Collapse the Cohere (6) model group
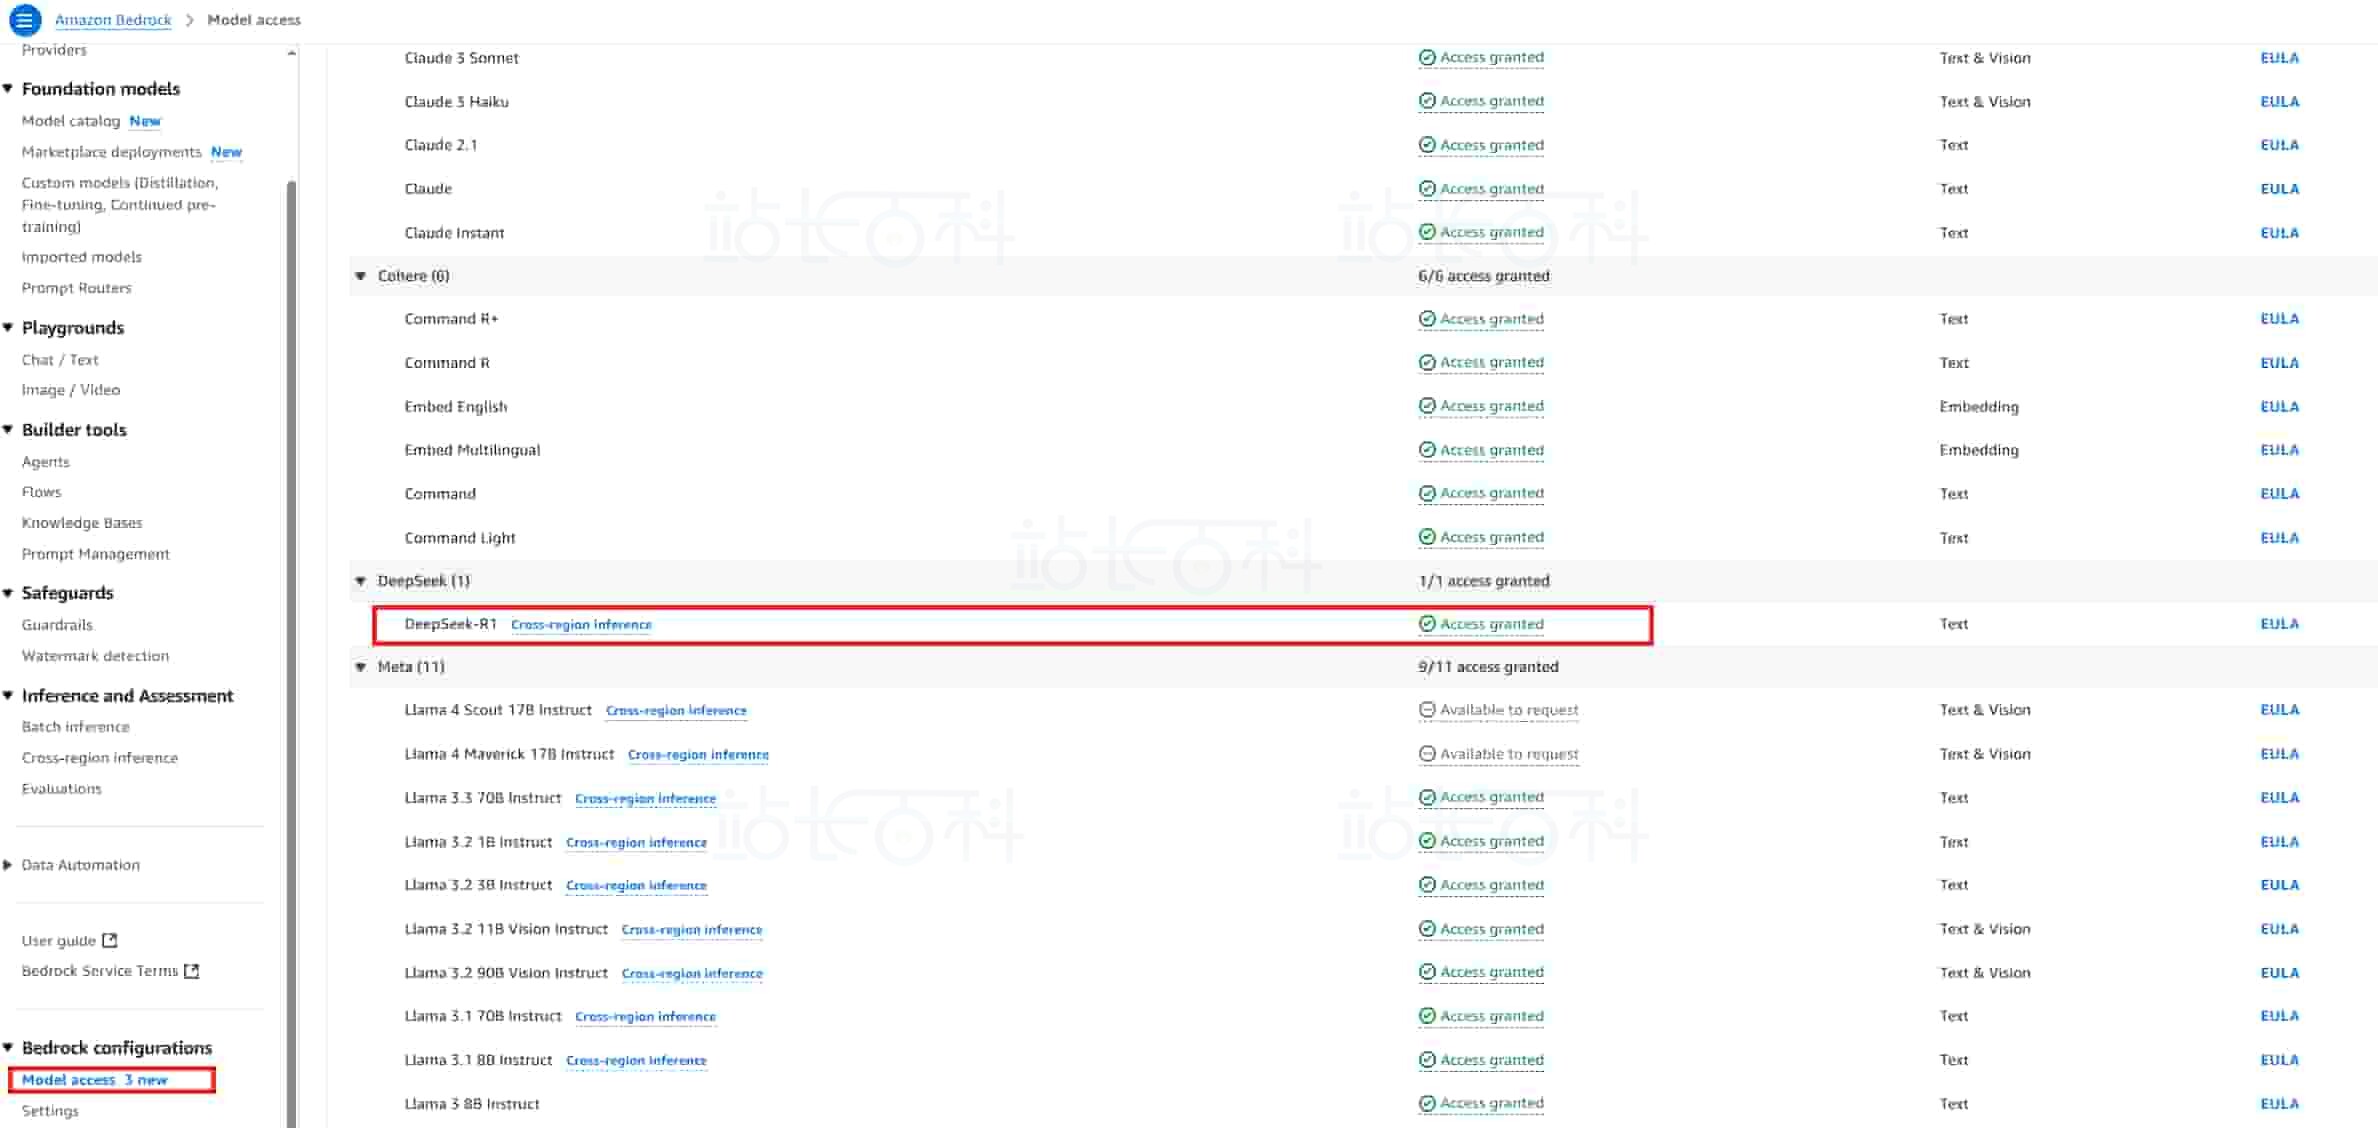The width and height of the screenshot is (2378, 1128). point(361,276)
